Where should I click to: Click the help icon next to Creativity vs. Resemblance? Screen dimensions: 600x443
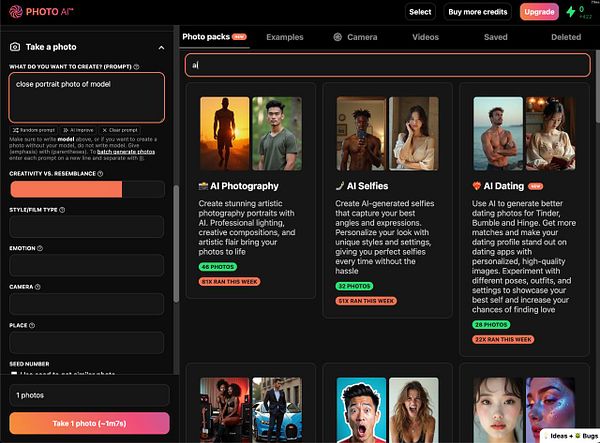pos(100,174)
